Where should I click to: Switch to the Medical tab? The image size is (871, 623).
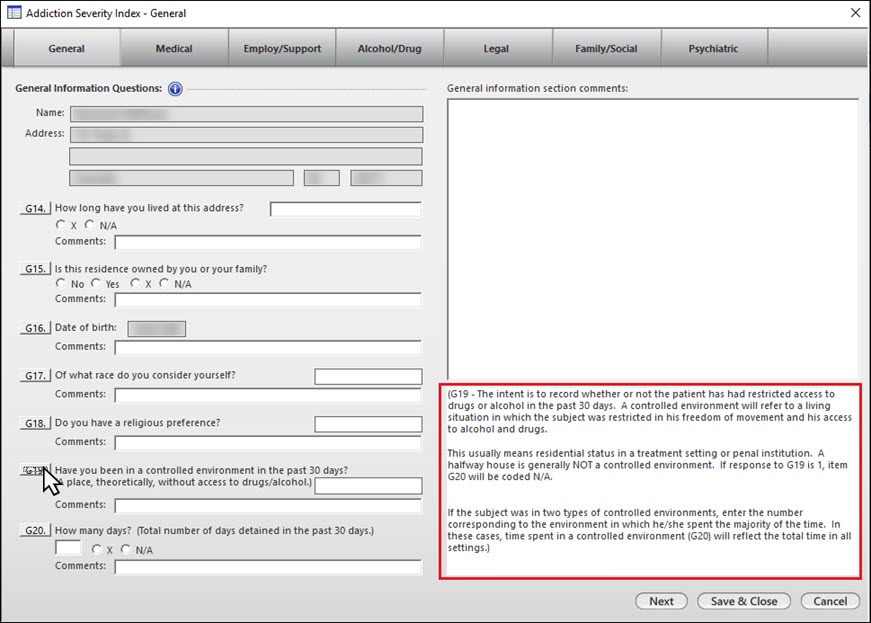174,49
